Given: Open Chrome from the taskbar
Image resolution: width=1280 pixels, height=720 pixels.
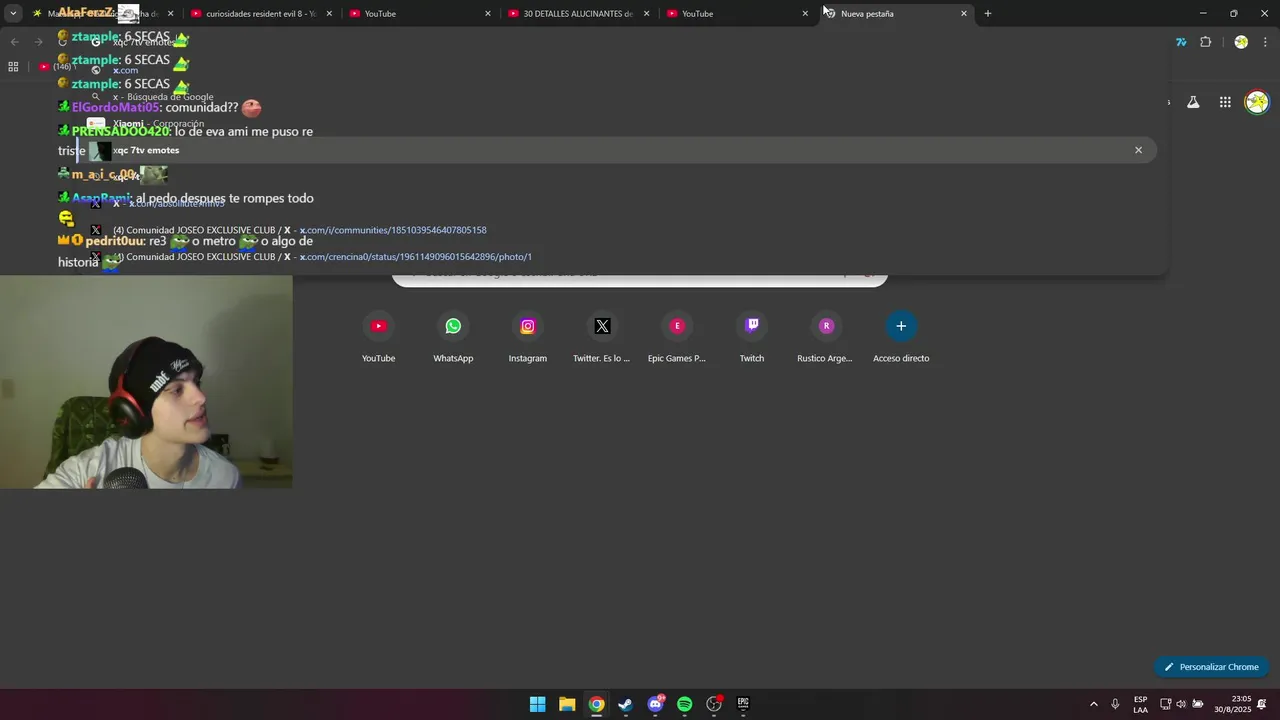Looking at the screenshot, I should coord(596,704).
